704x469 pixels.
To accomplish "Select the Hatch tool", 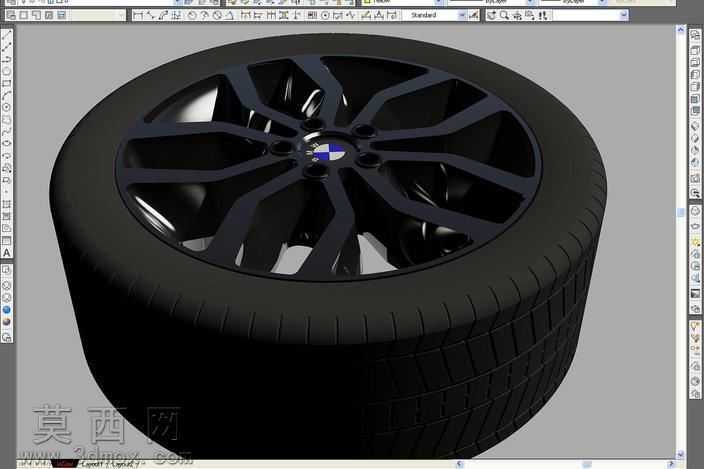I will tap(7, 204).
